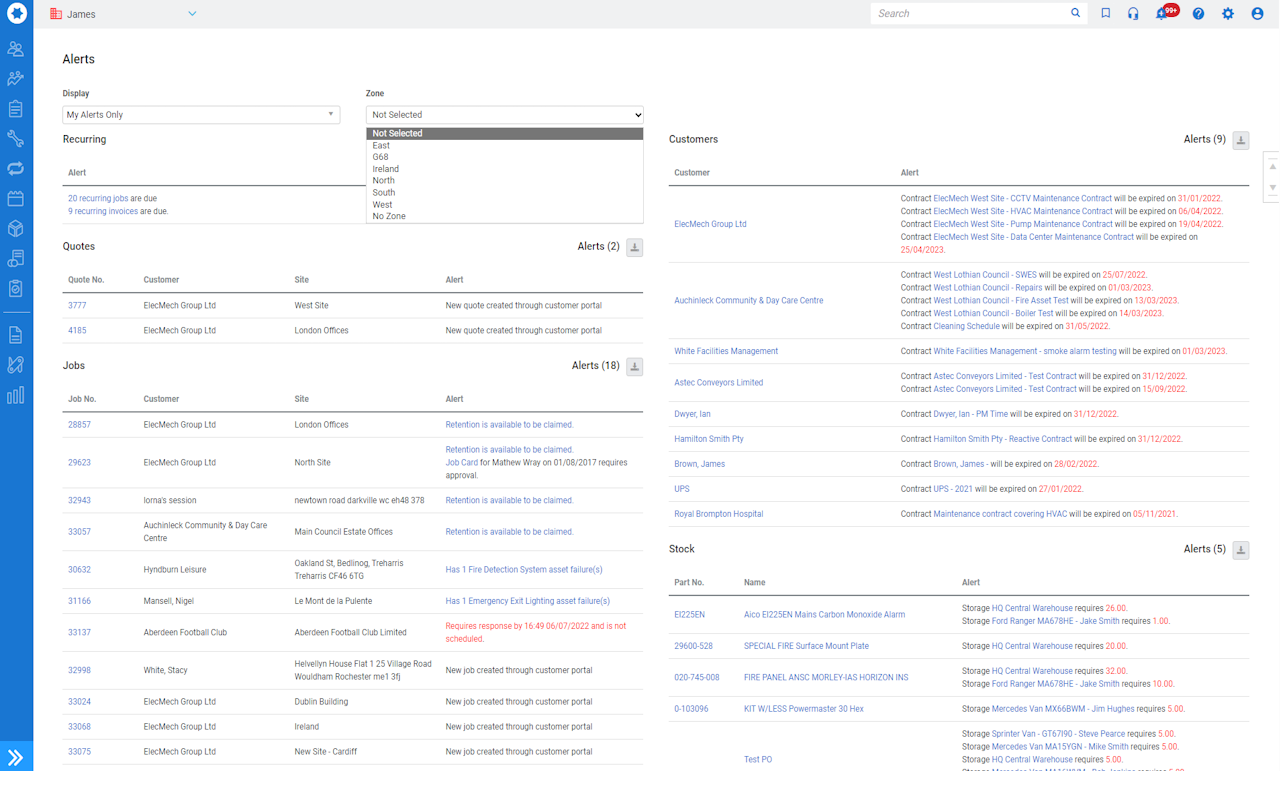Expand the sidebar with double chevron
Image resolution: width=1280 pixels, height=800 pixels.
(16, 757)
